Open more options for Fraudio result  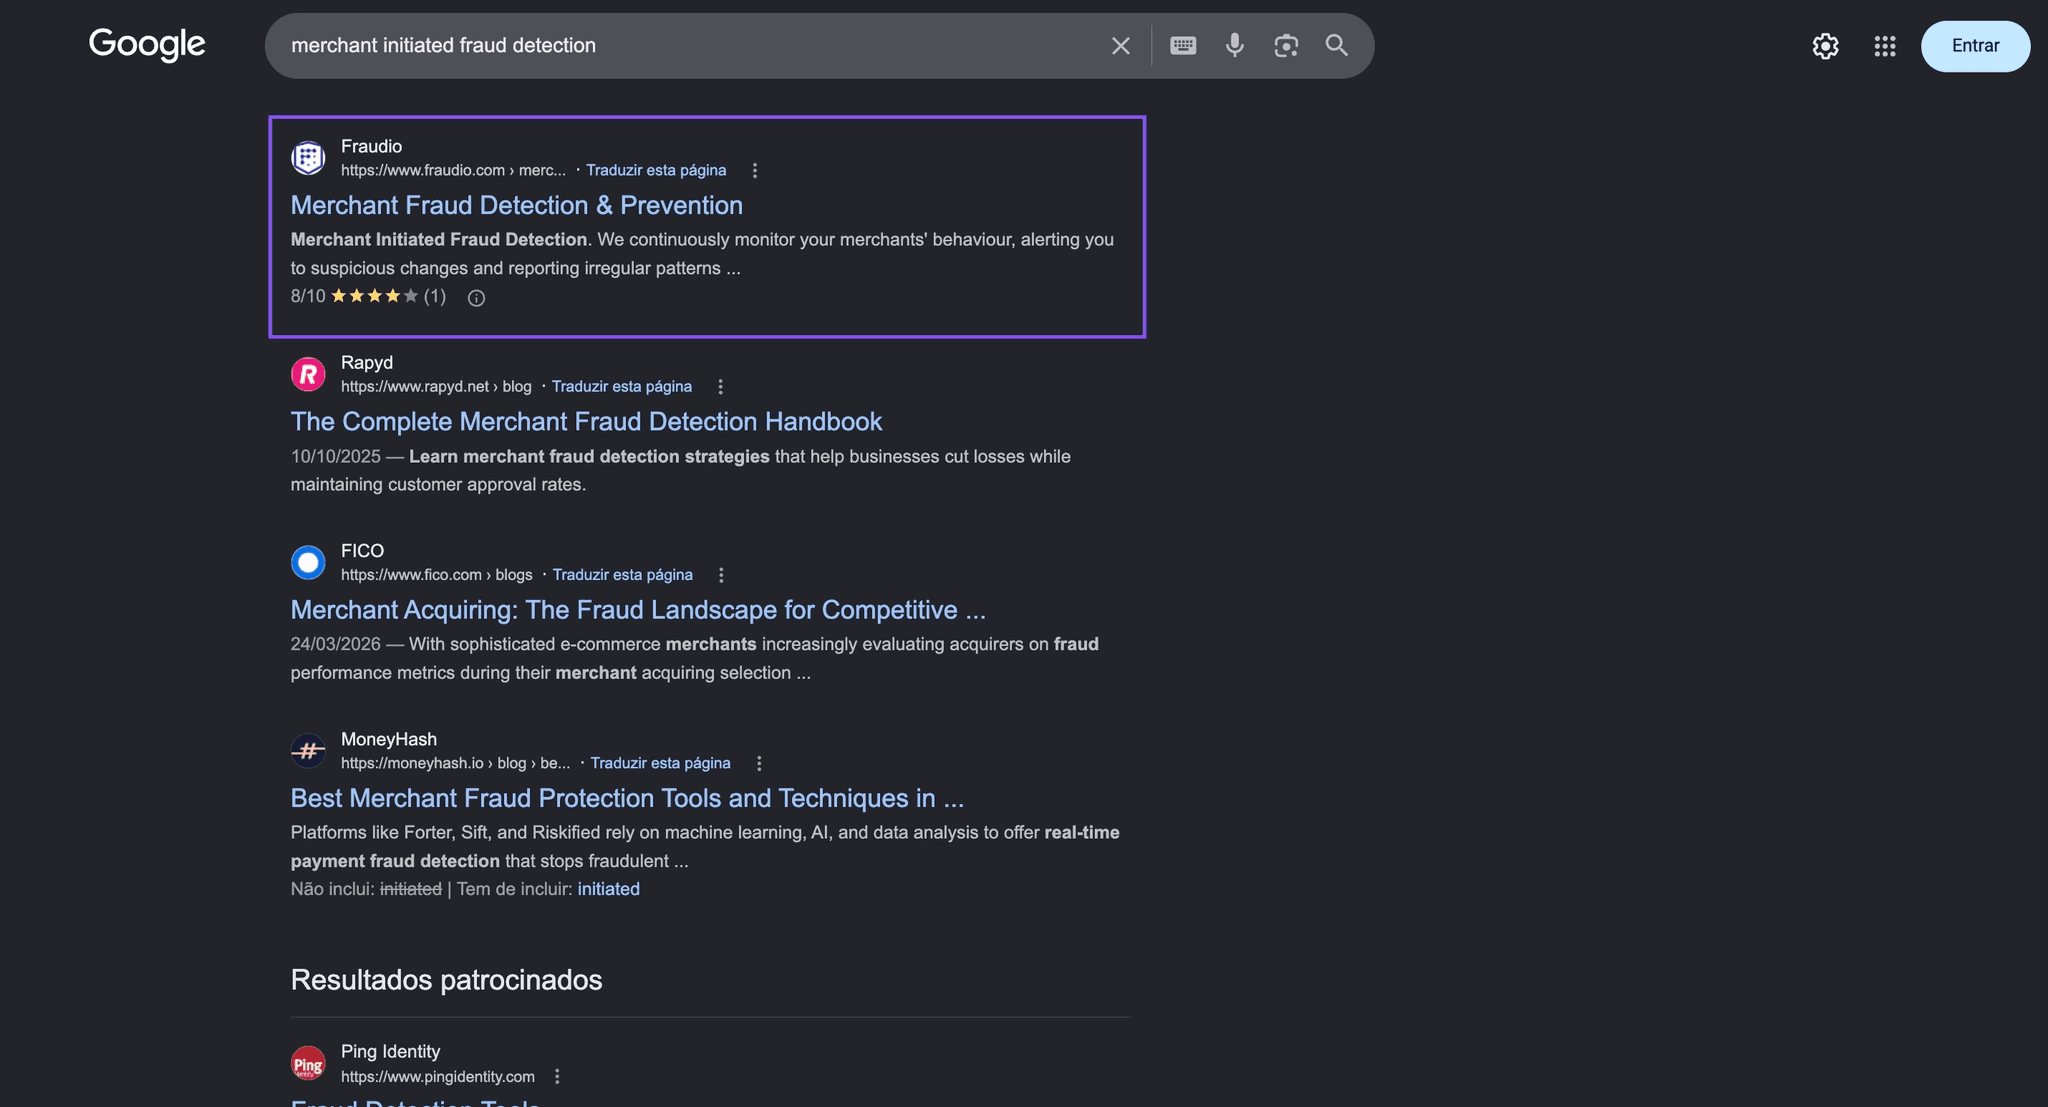[755, 171]
